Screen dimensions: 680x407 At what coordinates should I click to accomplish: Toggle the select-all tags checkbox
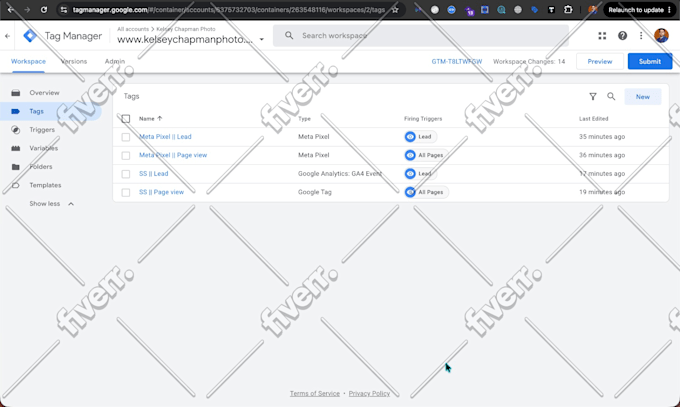(x=126, y=119)
